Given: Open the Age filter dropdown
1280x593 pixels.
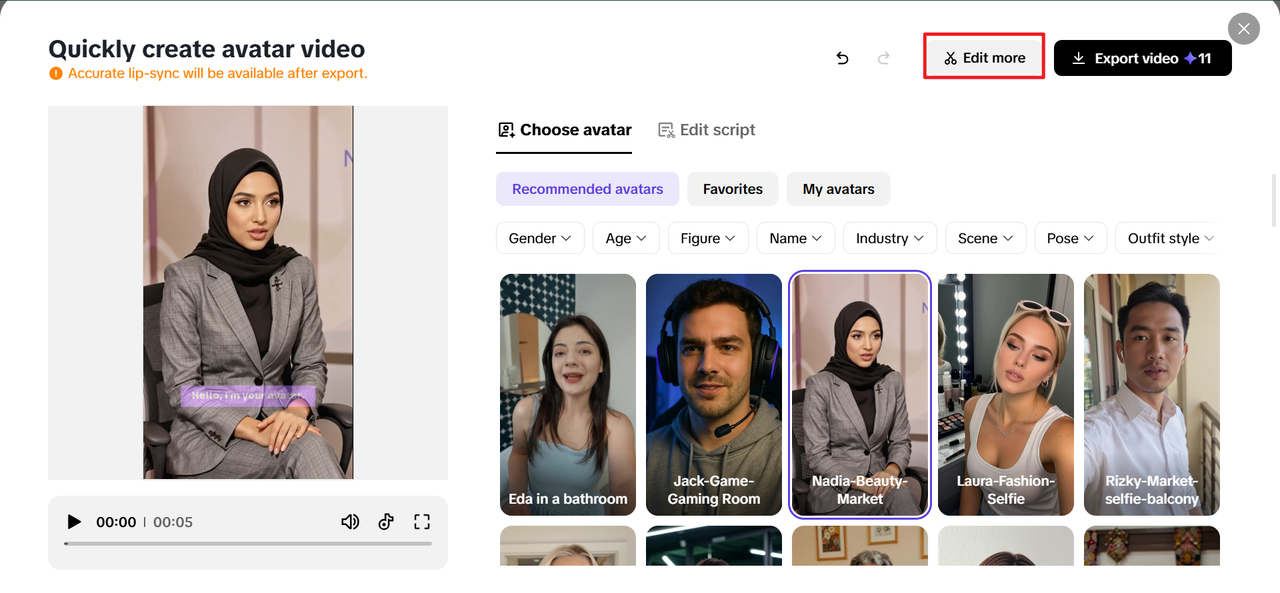Looking at the screenshot, I should pos(626,238).
